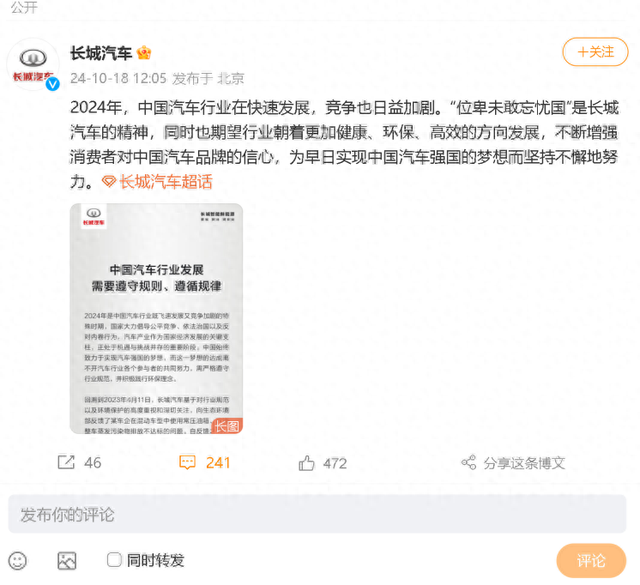This screenshot has height=585, width=640.
Task: Click the 24-10-18 12:05 post timestamp
Action: click(x=118, y=78)
